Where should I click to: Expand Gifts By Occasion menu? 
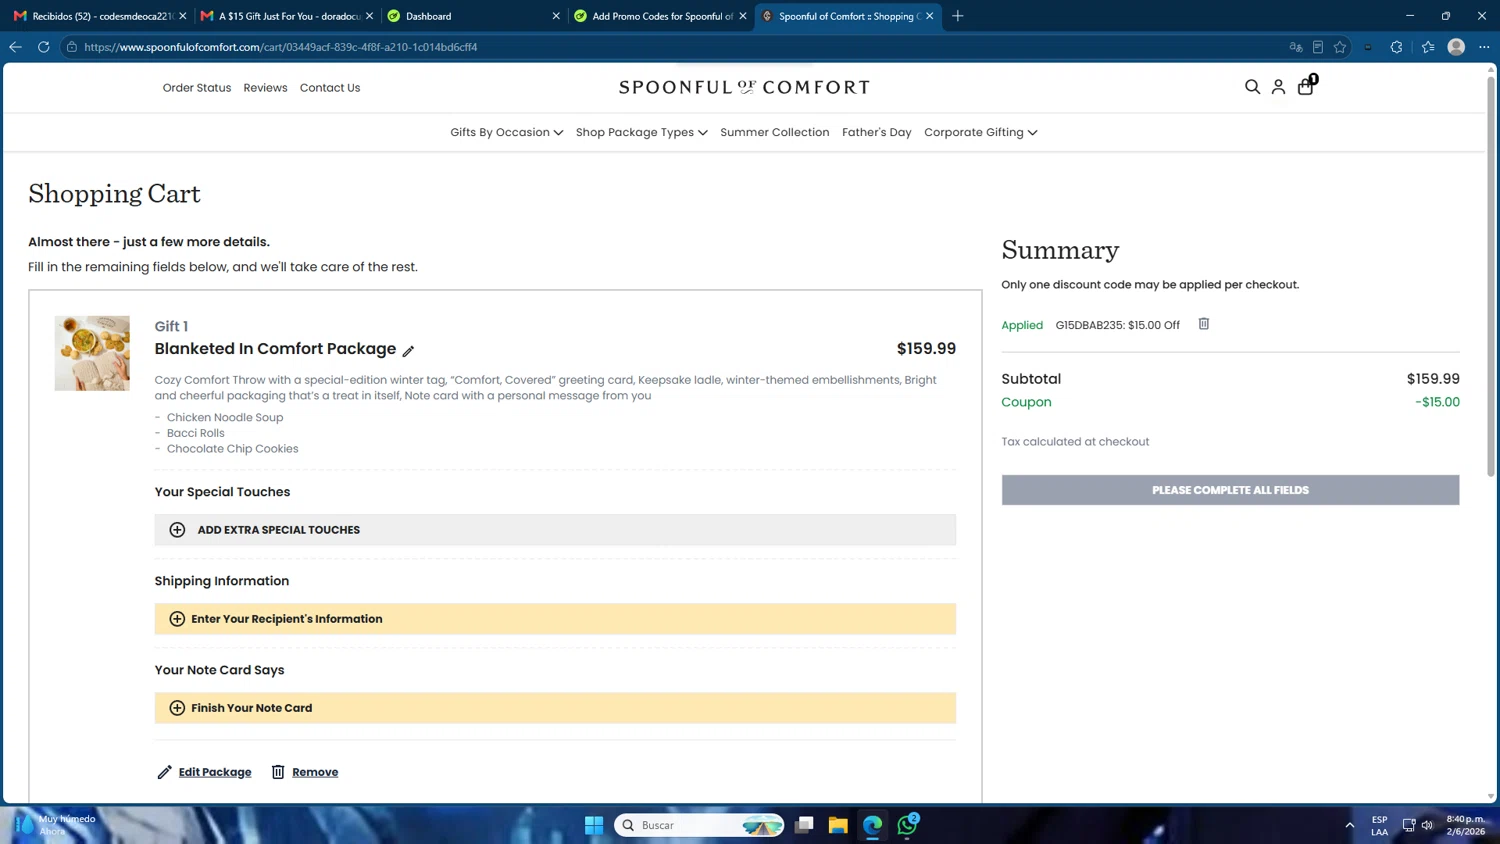(506, 132)
